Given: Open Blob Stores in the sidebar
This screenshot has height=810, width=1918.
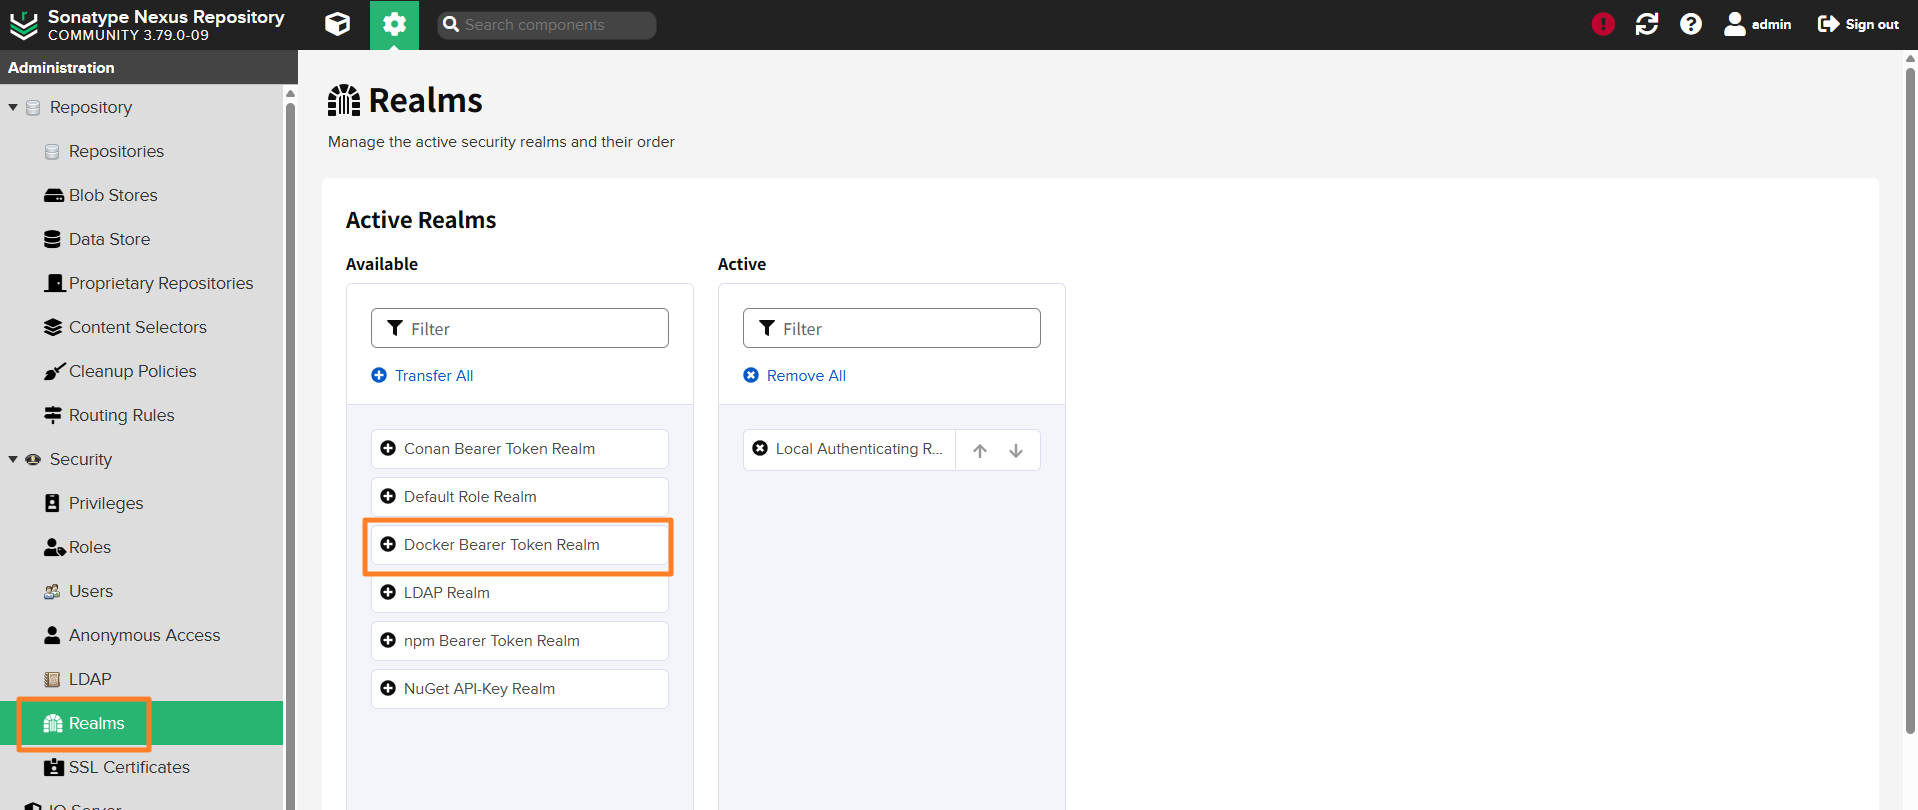Looking at the screenshot, I should 113,195.
